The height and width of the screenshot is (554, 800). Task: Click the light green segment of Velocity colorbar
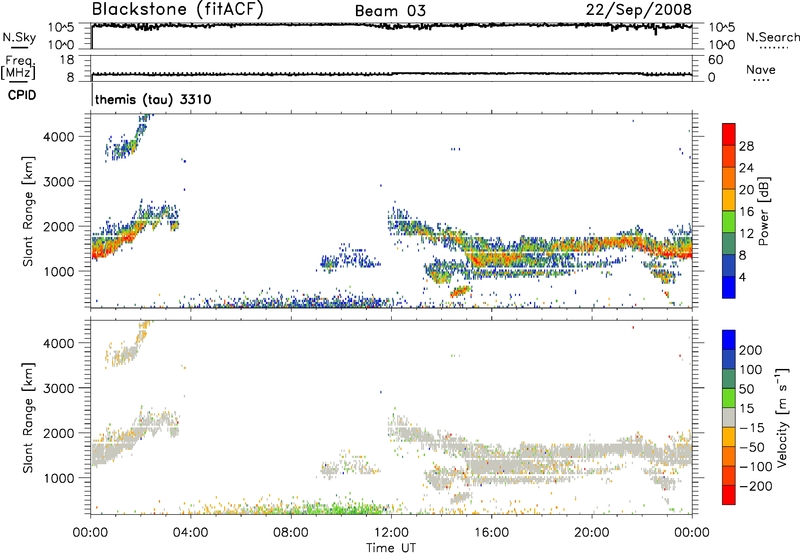coord(729,398)
